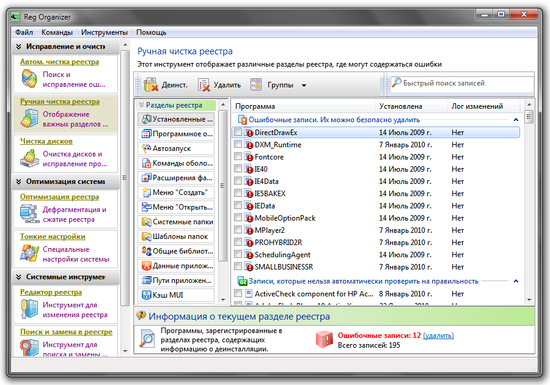Check the ActiveCheck component checkbox
550x385 pixels.
pos(238,293)
